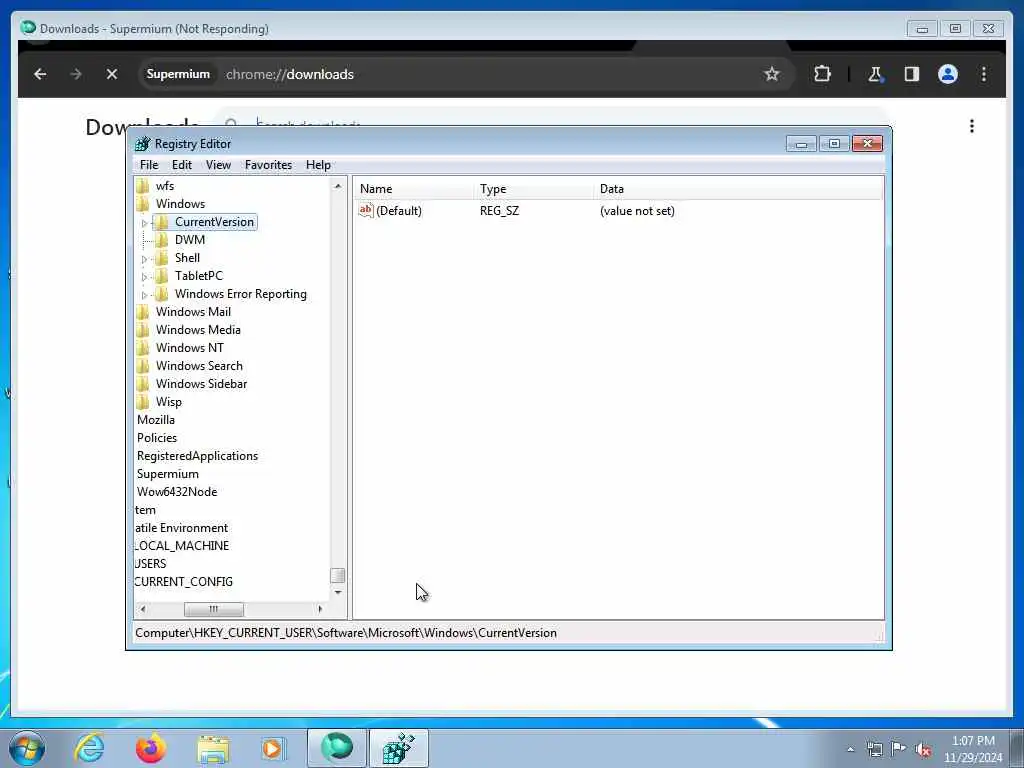
Task: Show hidden system tray icons
Action: coord(850,749)
